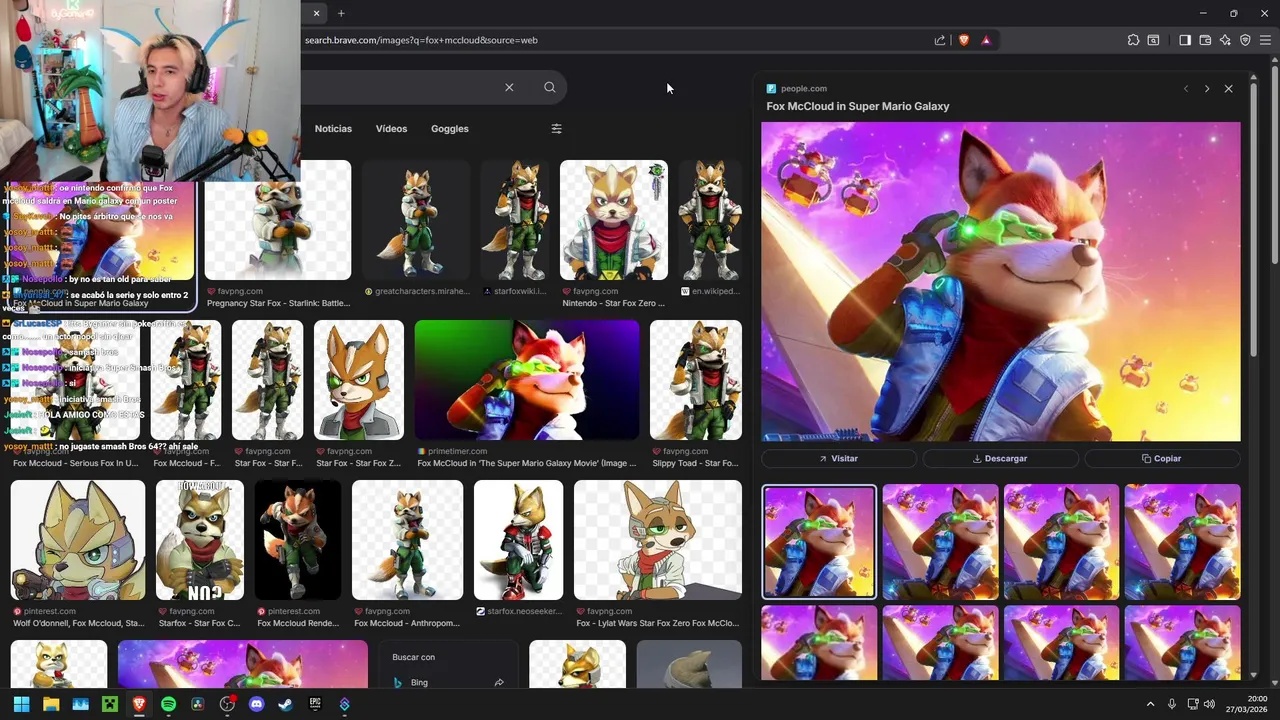The height and width of the screenshot is (720, 1280).
Task: Click 'Fox McCloud in Super Mario Galaxy' title
Action: click(x=858, y=106)
